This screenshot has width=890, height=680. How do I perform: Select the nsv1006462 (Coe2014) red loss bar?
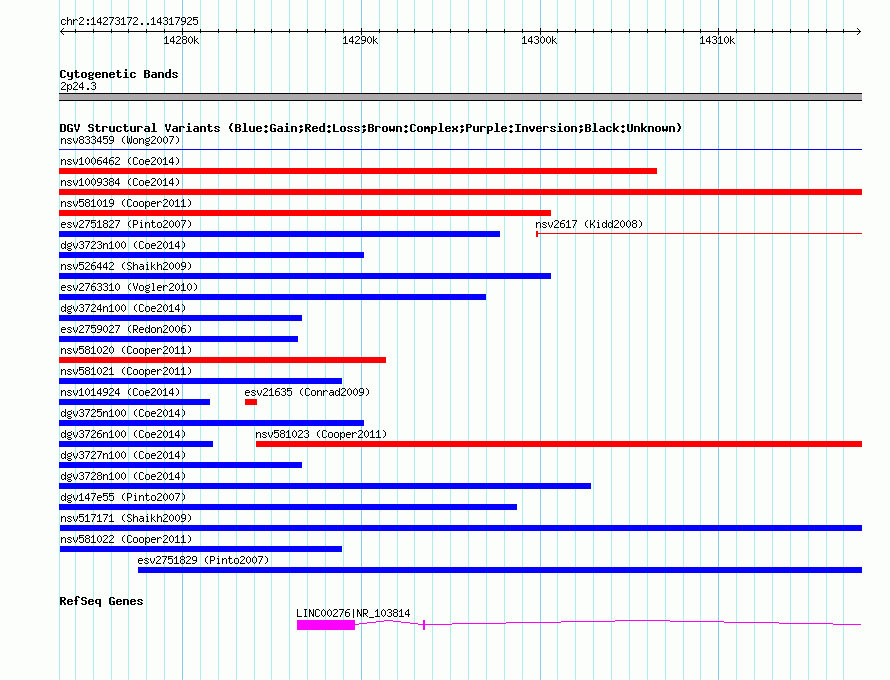[x=358, y=171]
